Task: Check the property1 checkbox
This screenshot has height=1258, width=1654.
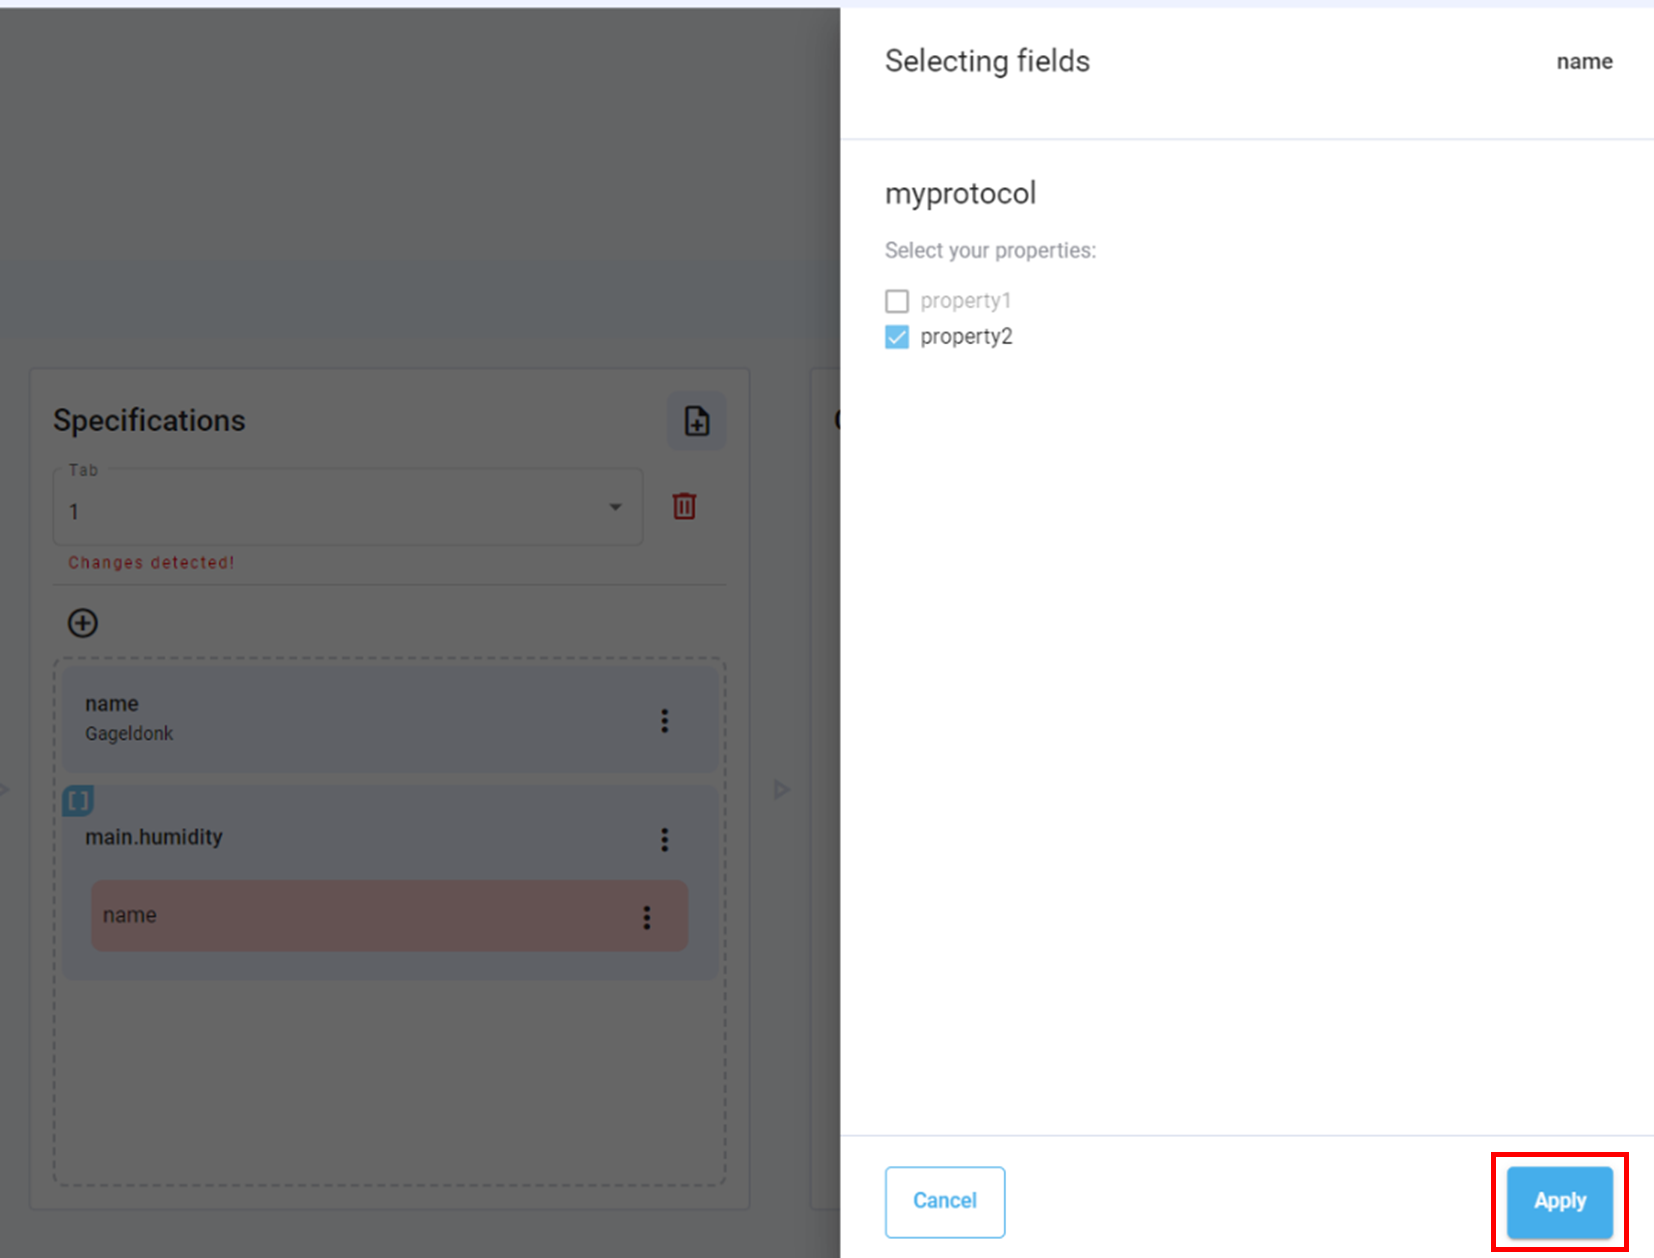Action: pyautogui.click(x=897, y=300)
